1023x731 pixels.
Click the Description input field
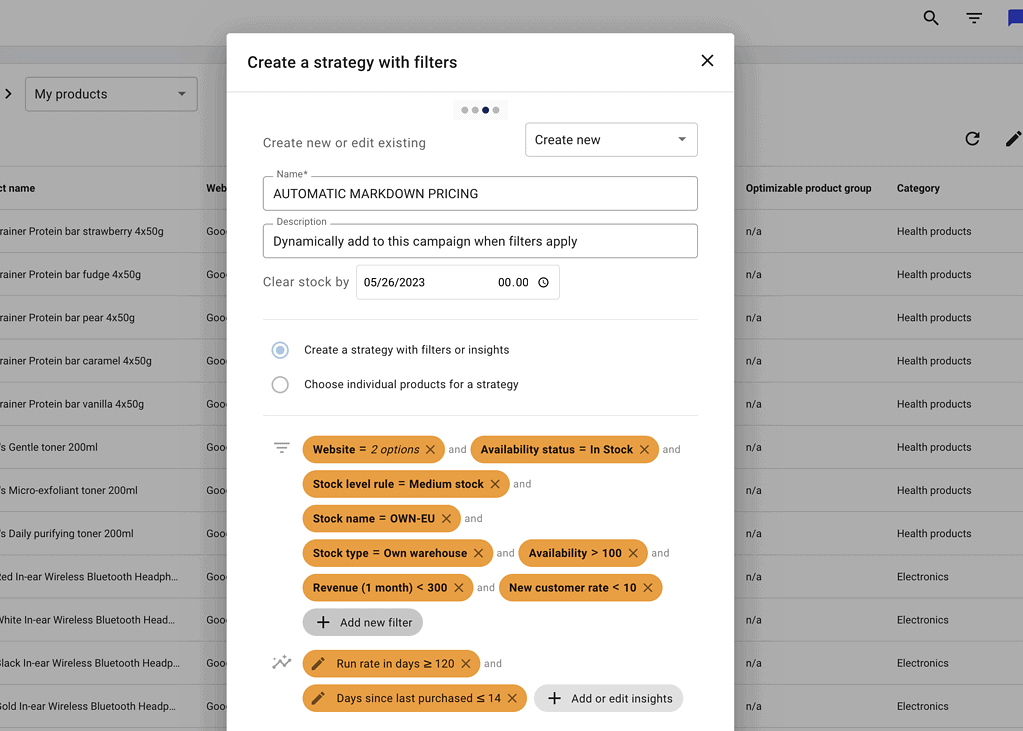click(x=480, y=241)
